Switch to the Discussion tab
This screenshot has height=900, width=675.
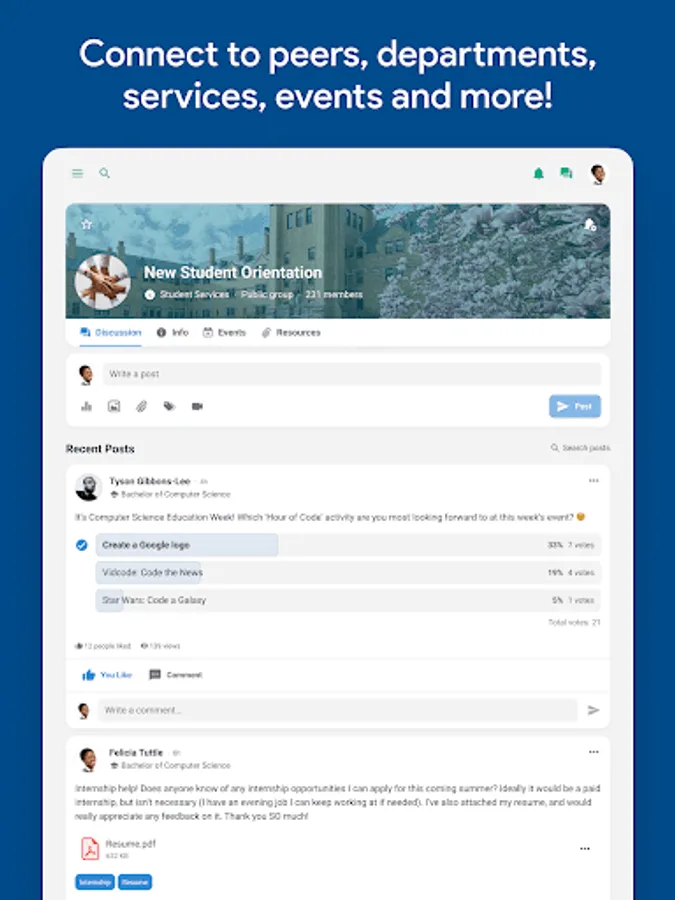point(111,332)
